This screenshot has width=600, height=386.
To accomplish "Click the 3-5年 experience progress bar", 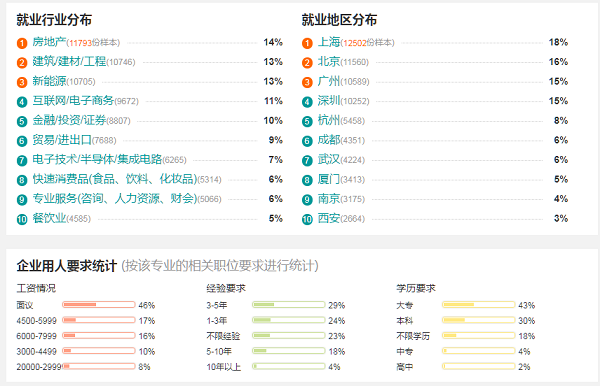I will (289, 305).
